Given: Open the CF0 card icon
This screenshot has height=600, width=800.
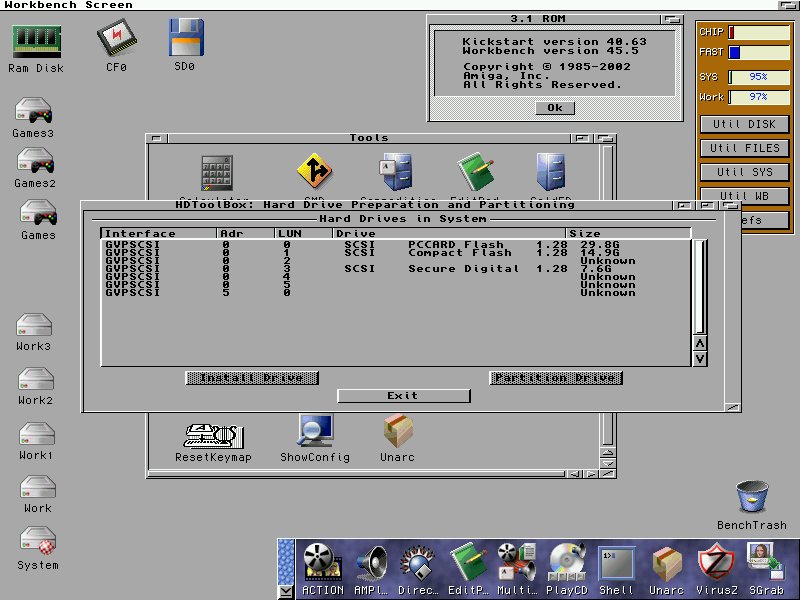Looking at the screenshot, I should coord(117,38).
